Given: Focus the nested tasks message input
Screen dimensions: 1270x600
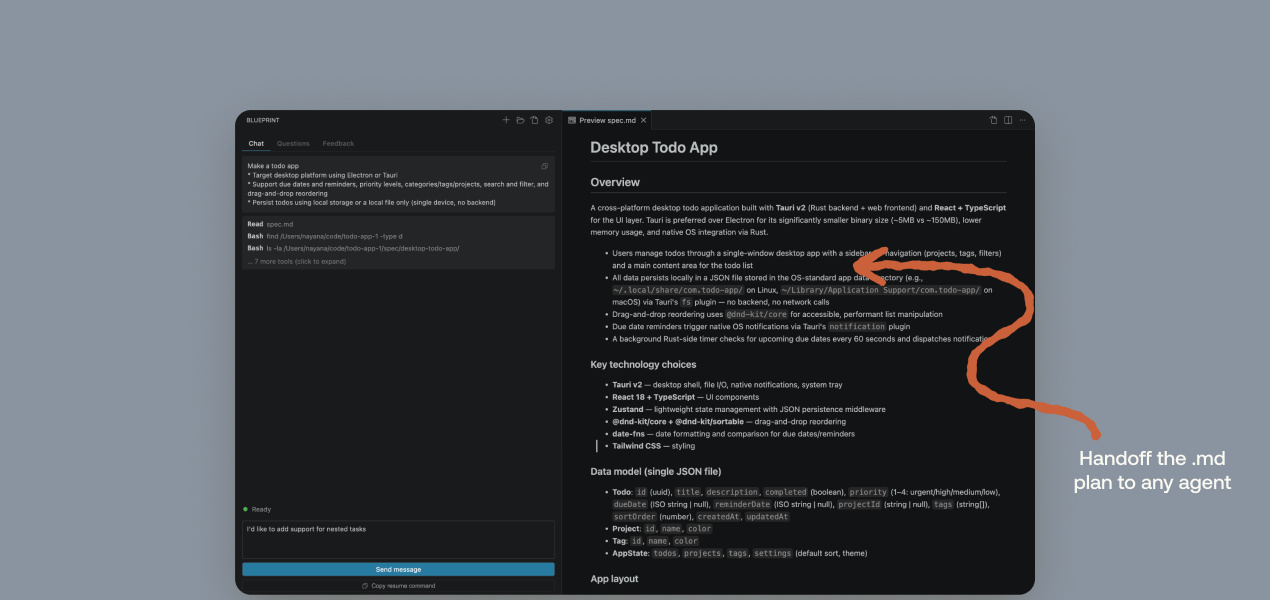Looking at the screenshot, I should coord(398,538).
